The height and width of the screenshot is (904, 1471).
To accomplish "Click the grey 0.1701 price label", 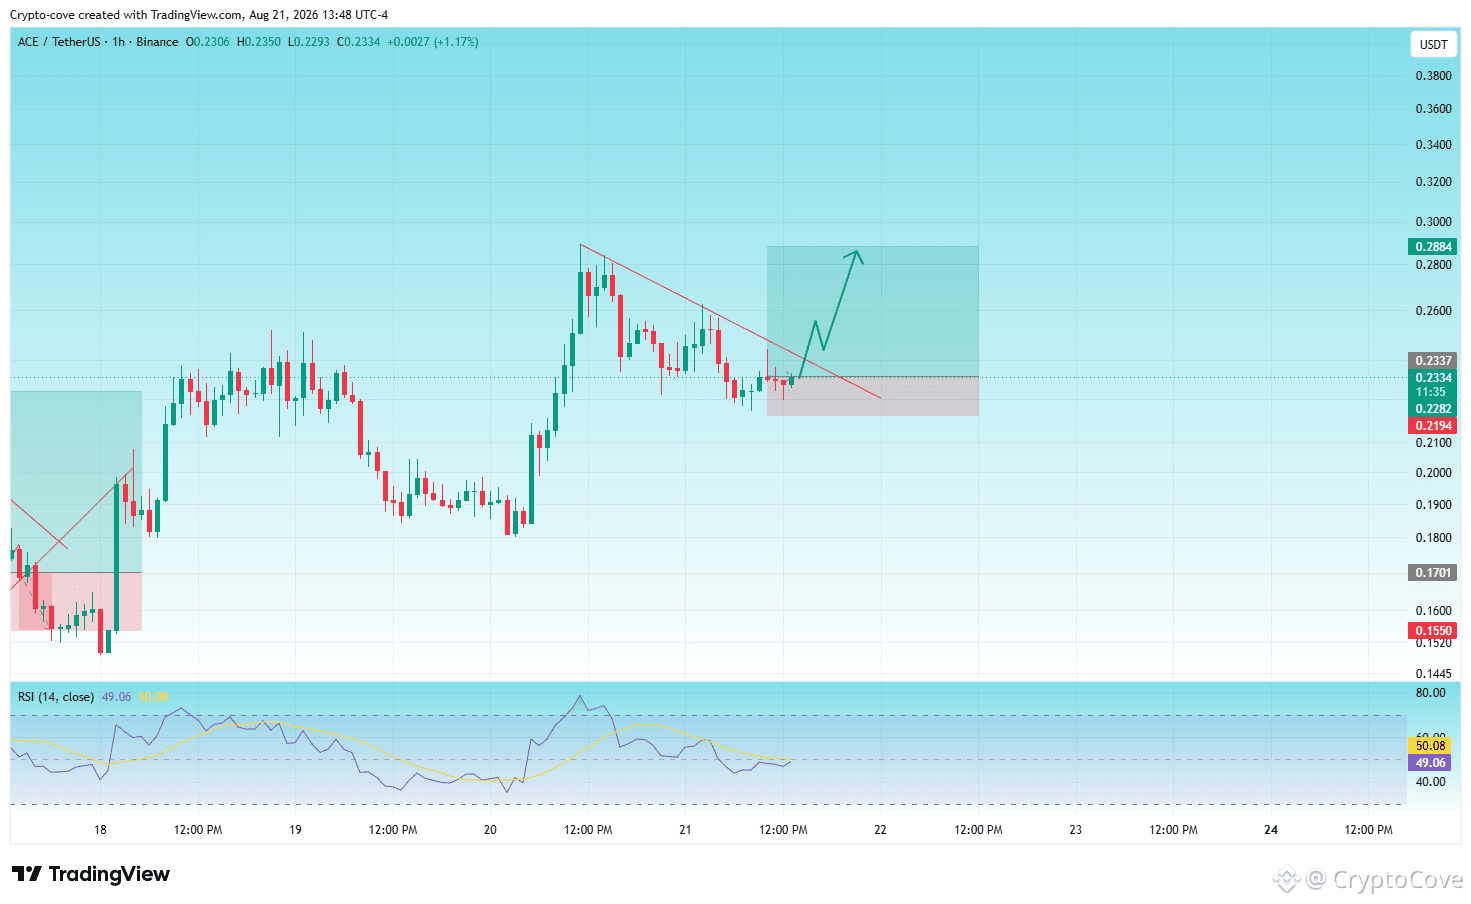I will pos(1433,573).
